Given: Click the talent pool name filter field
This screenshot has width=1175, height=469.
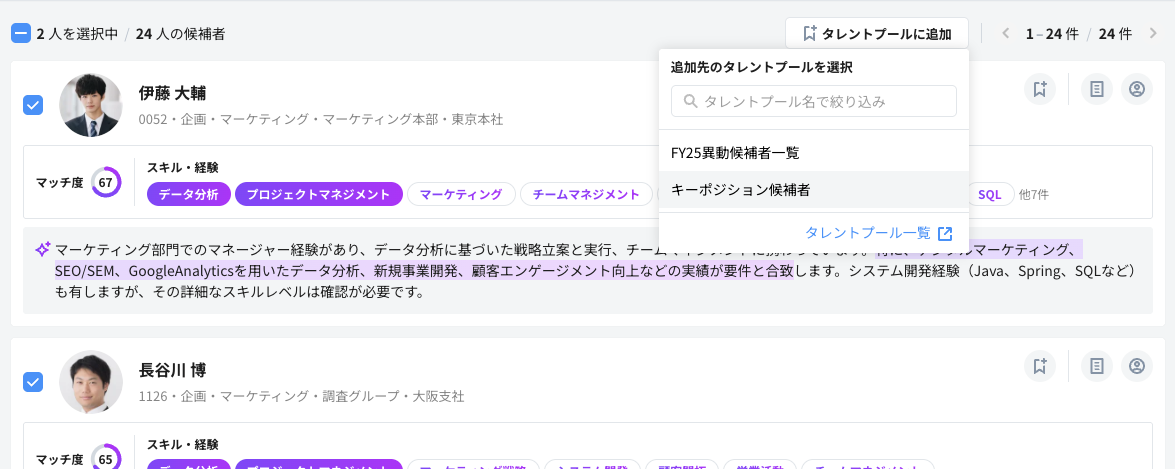Looking at the screenshot, I should [814, 101].
